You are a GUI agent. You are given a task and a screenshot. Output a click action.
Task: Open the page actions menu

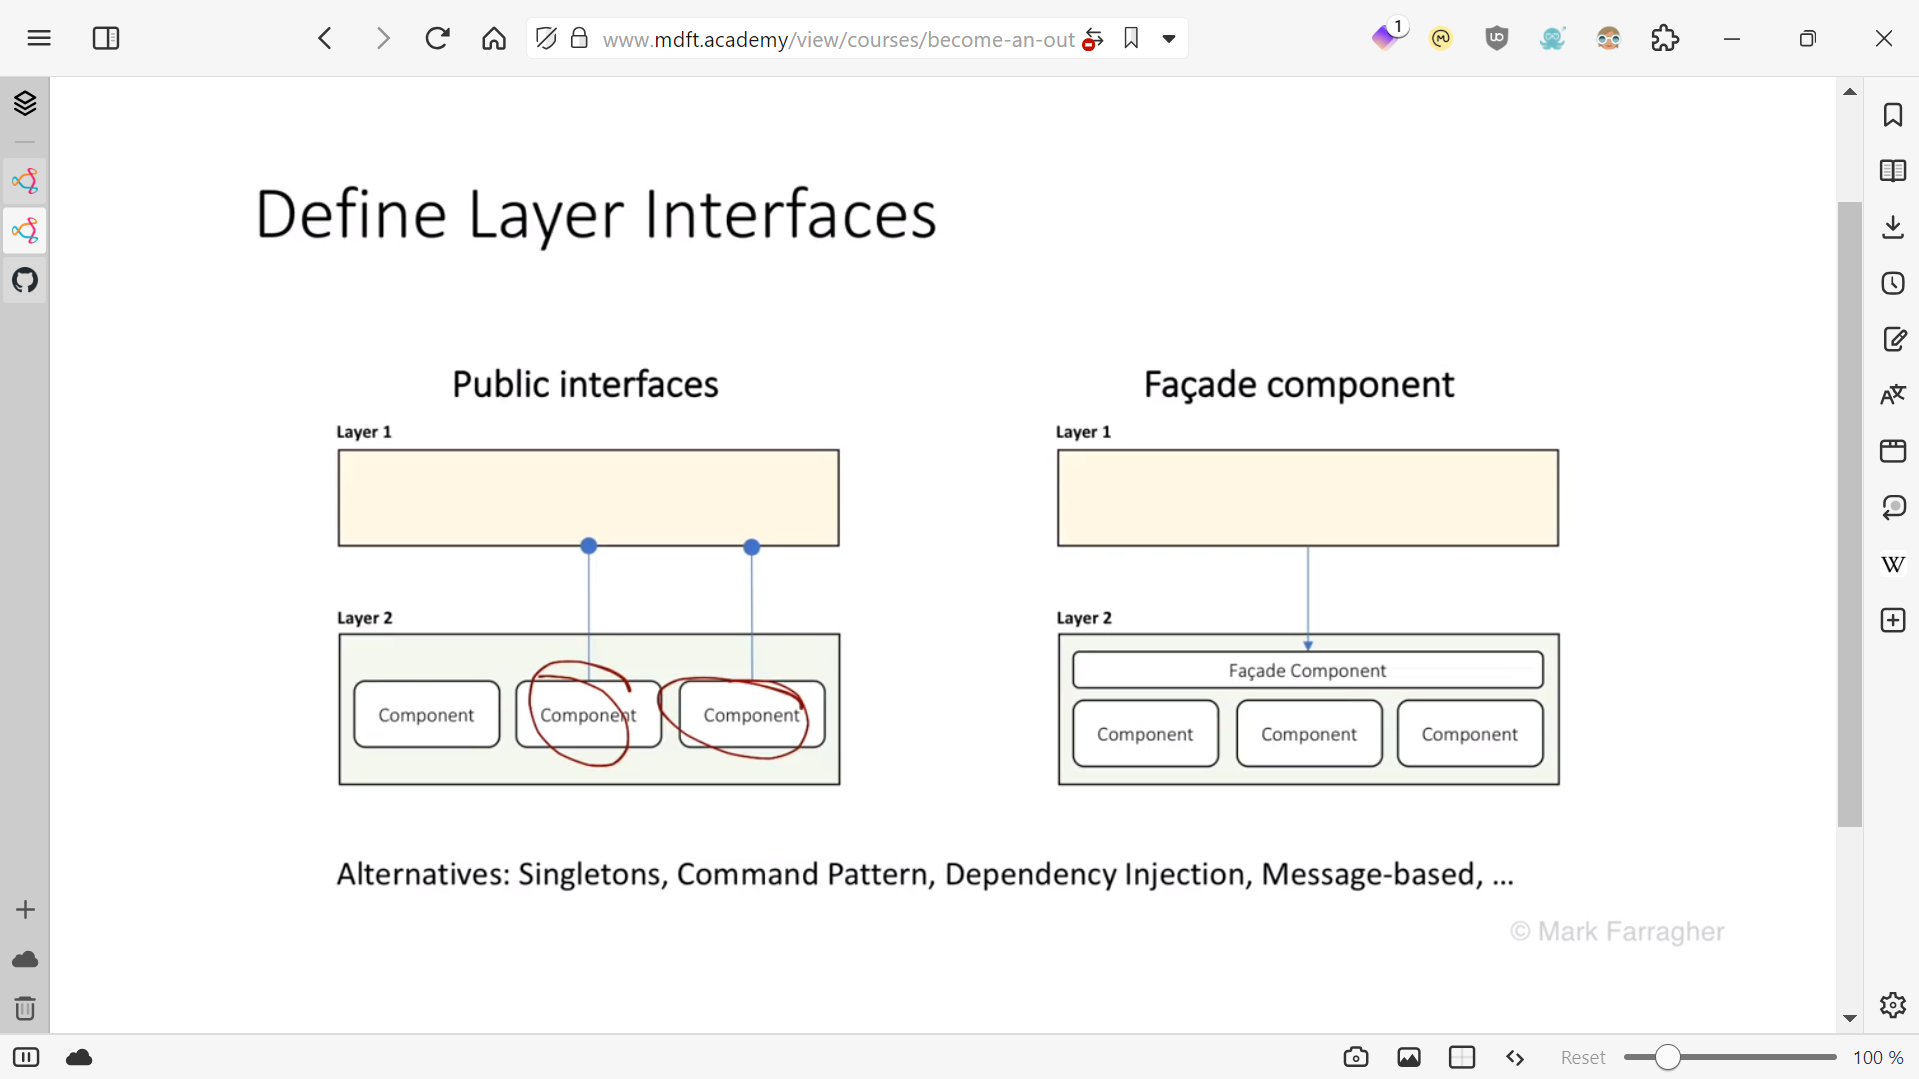1514,1057
